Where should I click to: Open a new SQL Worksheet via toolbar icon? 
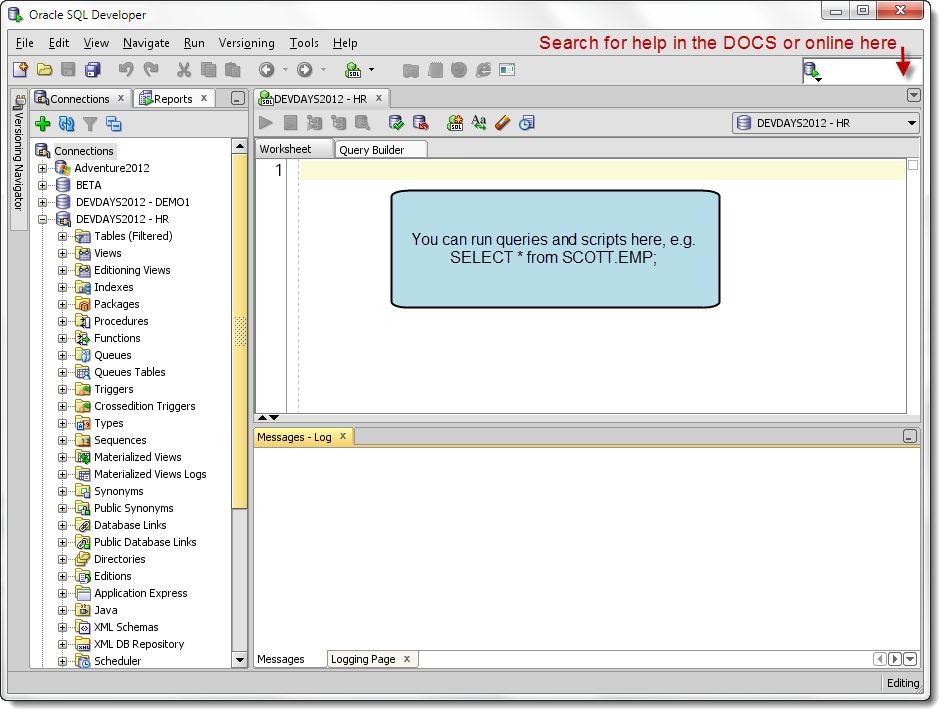tap(353, 70)
